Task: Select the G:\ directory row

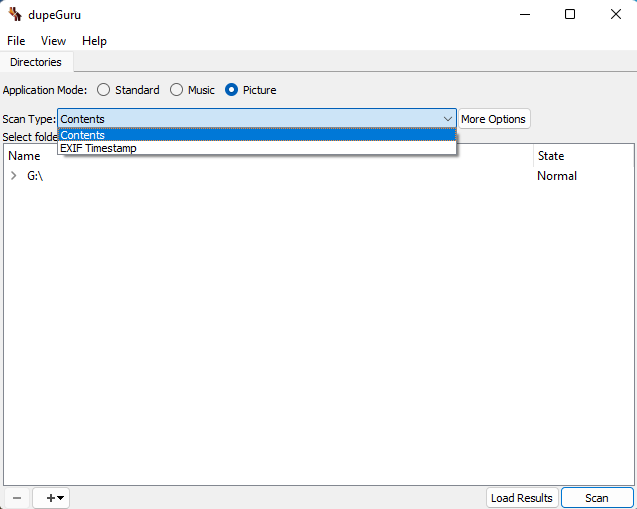Action: point(318,175)
